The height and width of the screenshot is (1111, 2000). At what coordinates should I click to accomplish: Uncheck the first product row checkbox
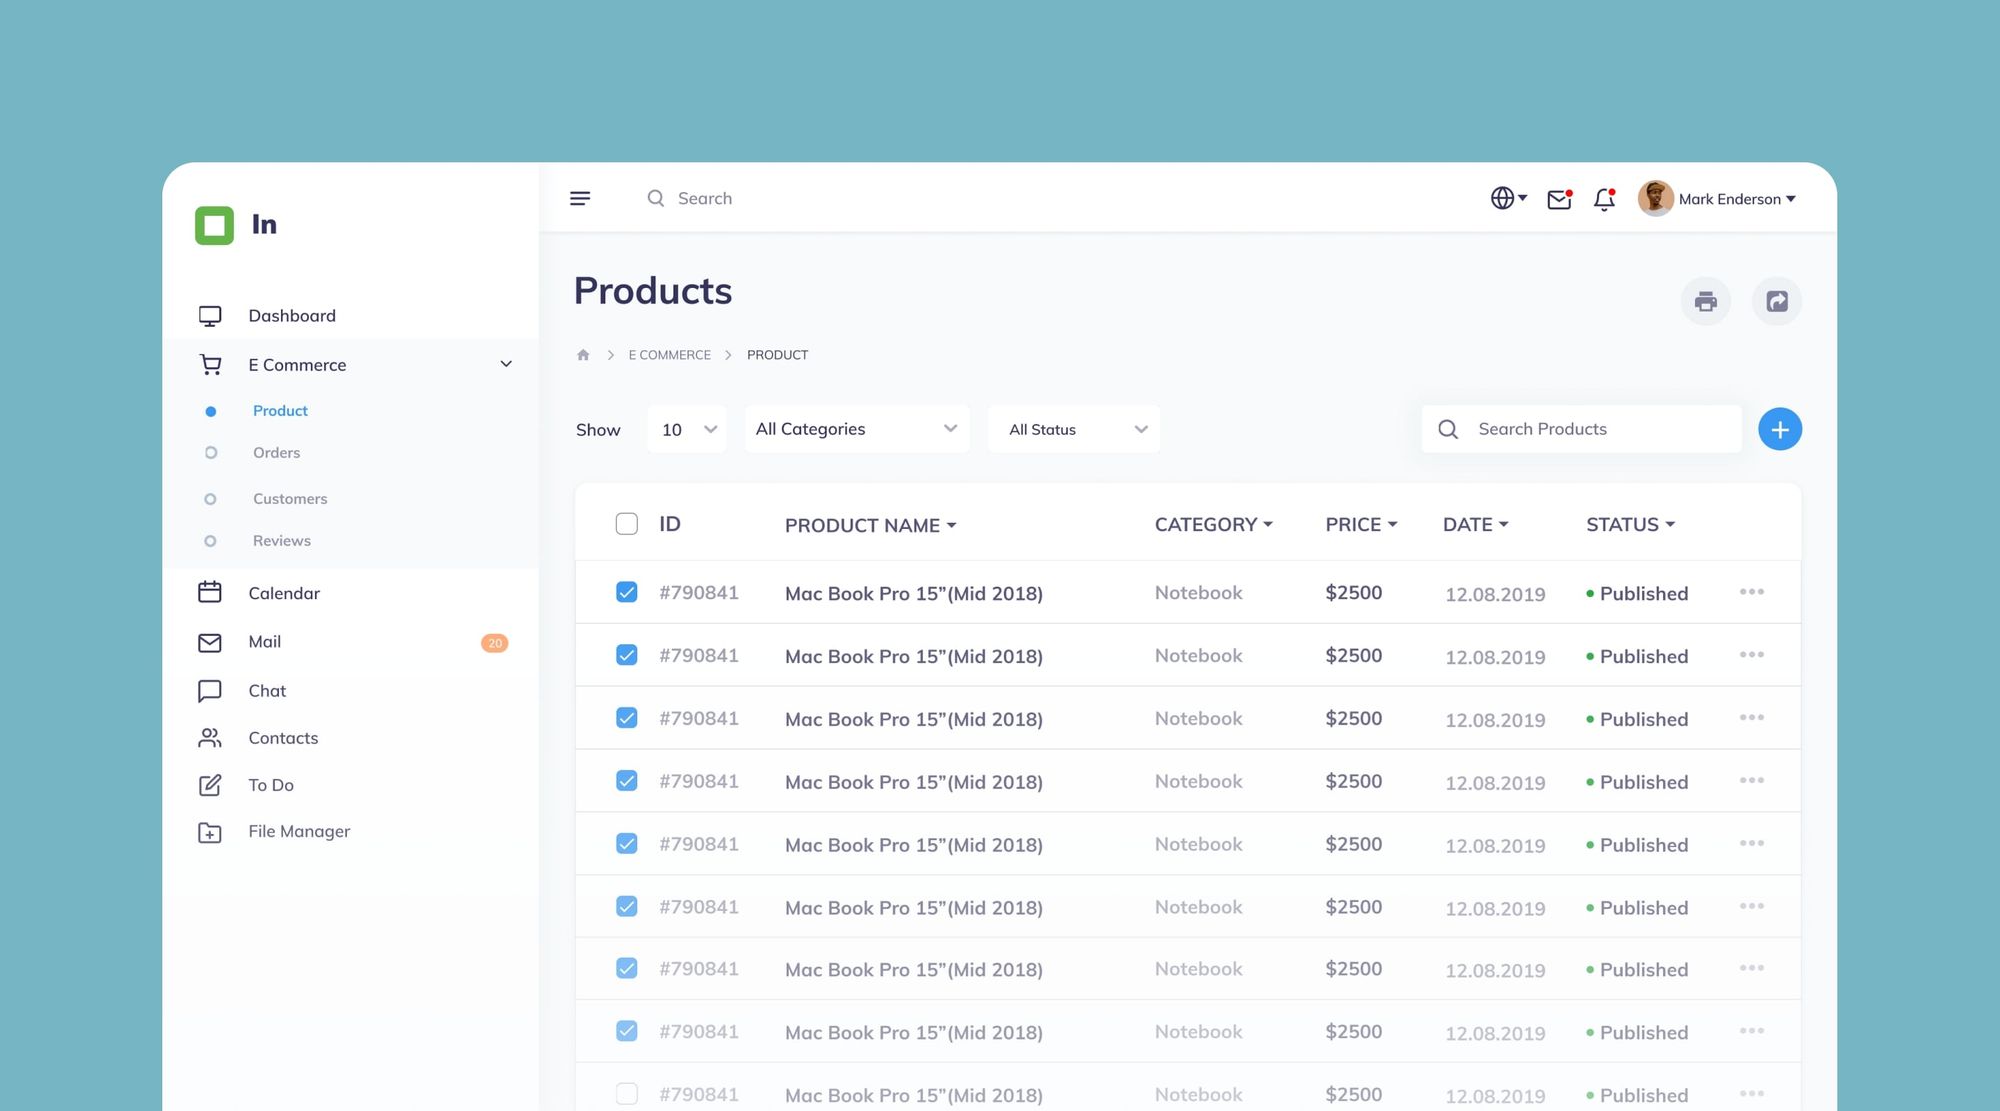pyautogui.click(x=626, y=592)
